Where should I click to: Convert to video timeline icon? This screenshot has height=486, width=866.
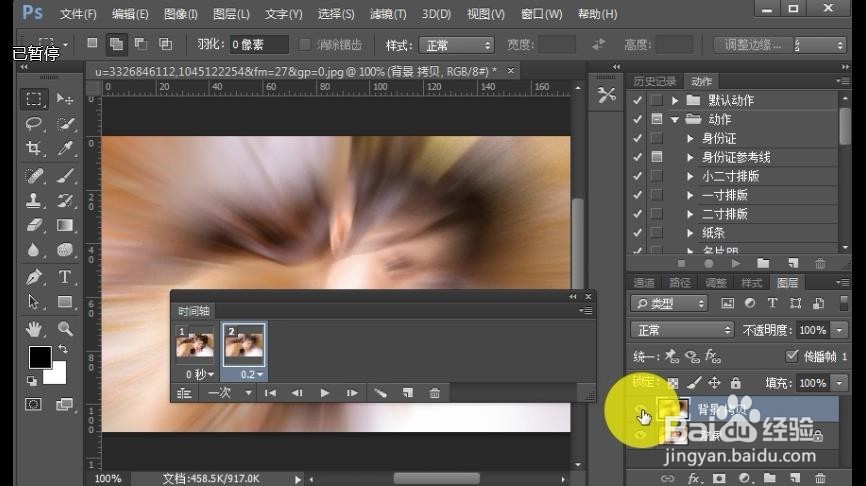(184, 393)
